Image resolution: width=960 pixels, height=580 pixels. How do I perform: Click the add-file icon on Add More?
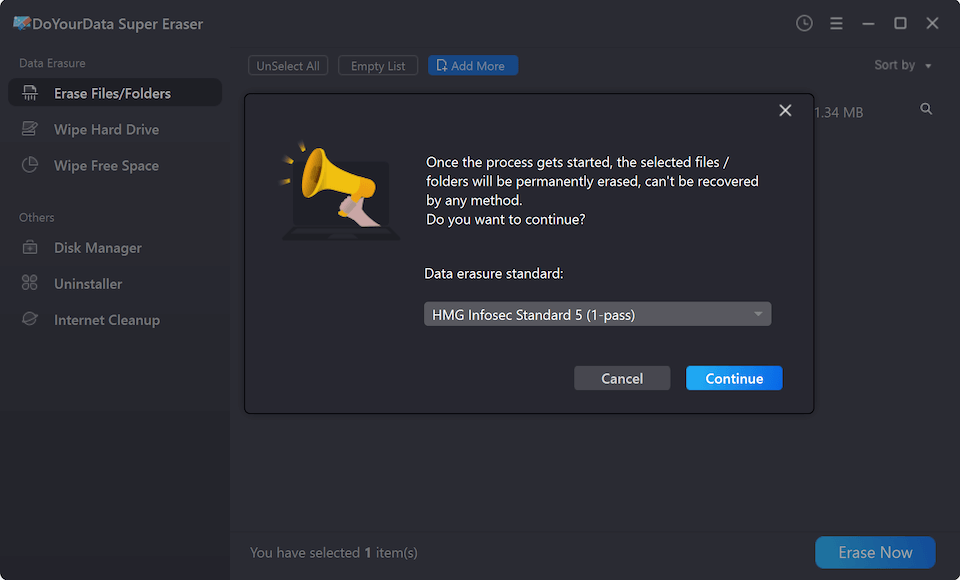click(x=441, y=66)
